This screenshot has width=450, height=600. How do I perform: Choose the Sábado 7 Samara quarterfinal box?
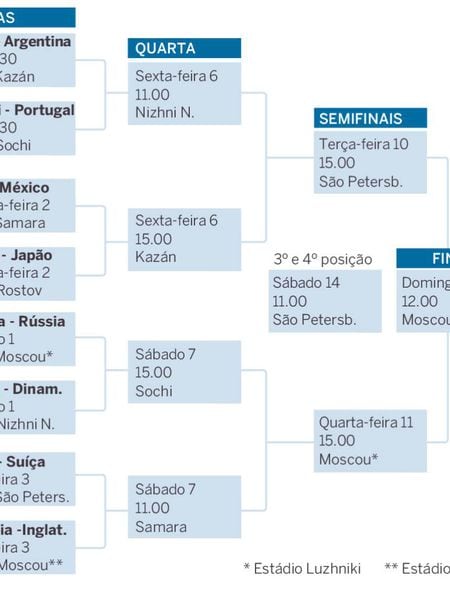(184, 507)
